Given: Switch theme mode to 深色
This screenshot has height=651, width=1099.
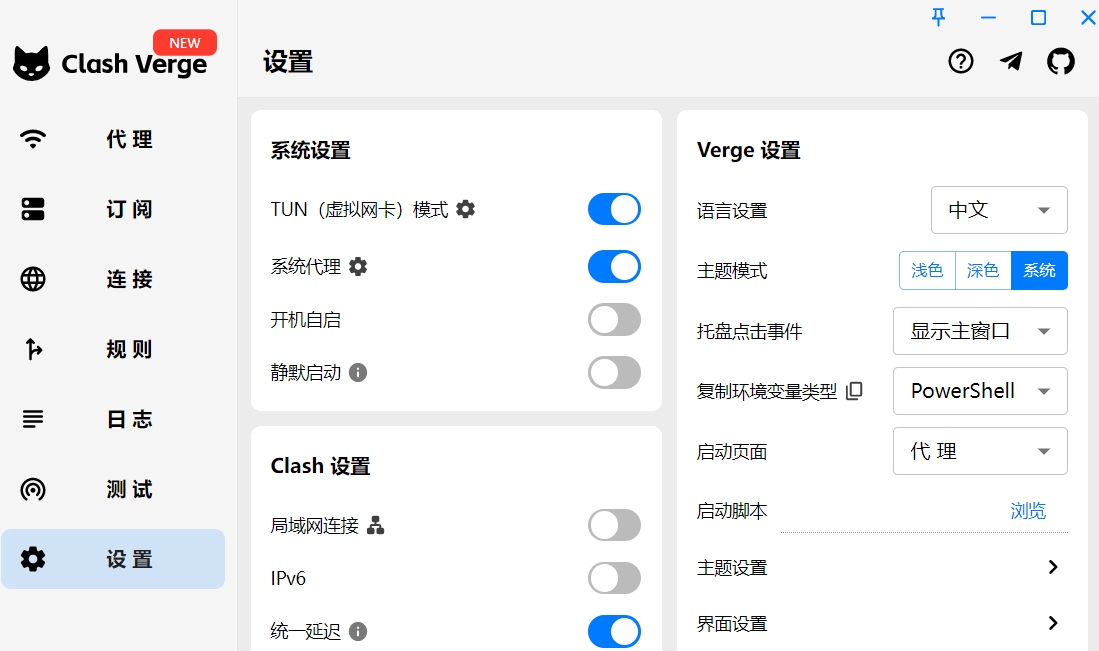Looking at the screenshot, I should (x=982, y=270).
